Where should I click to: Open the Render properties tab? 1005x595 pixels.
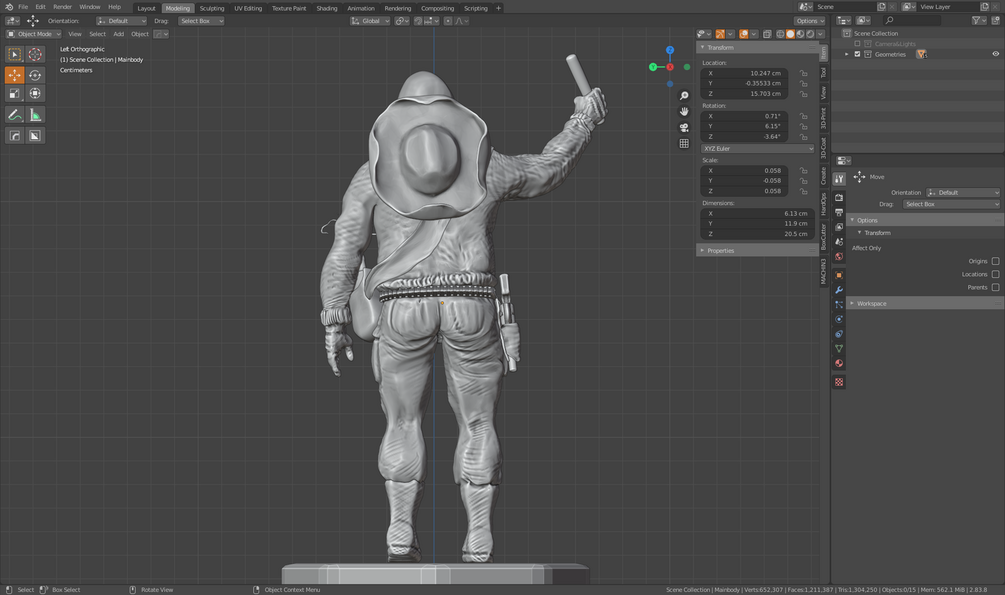[839, 197]
